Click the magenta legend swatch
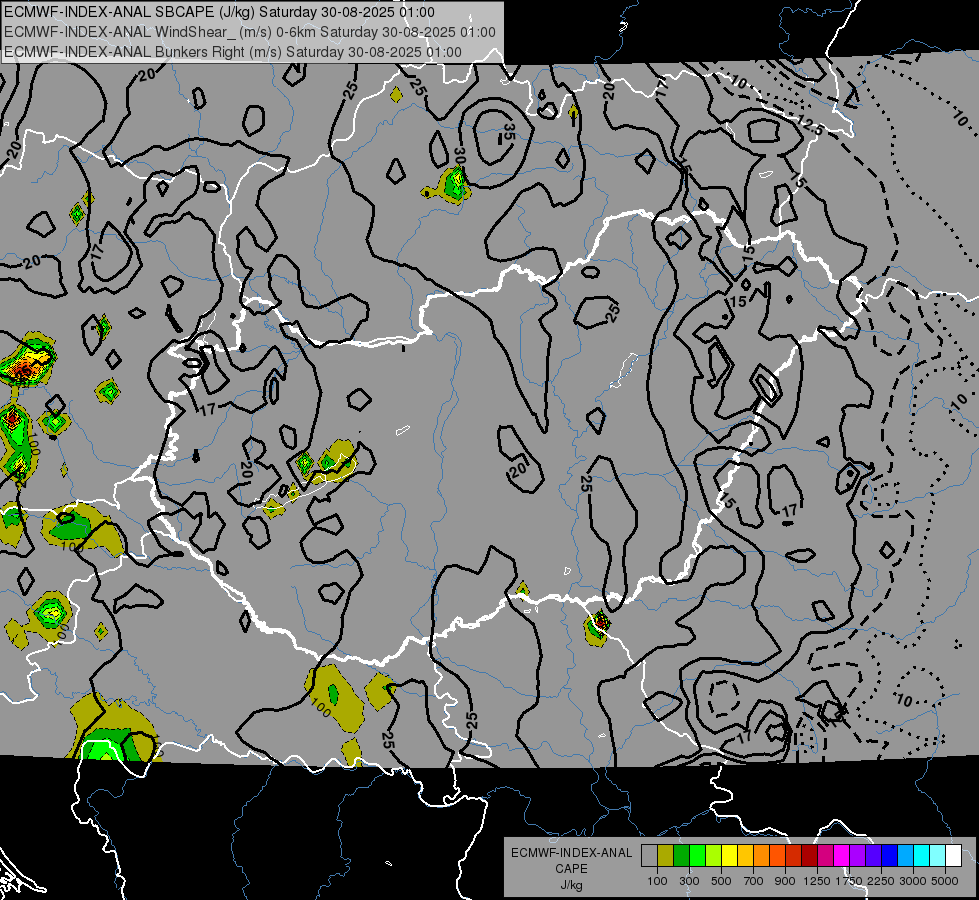The width and height of the screenshot is (979, 900). 842,856
